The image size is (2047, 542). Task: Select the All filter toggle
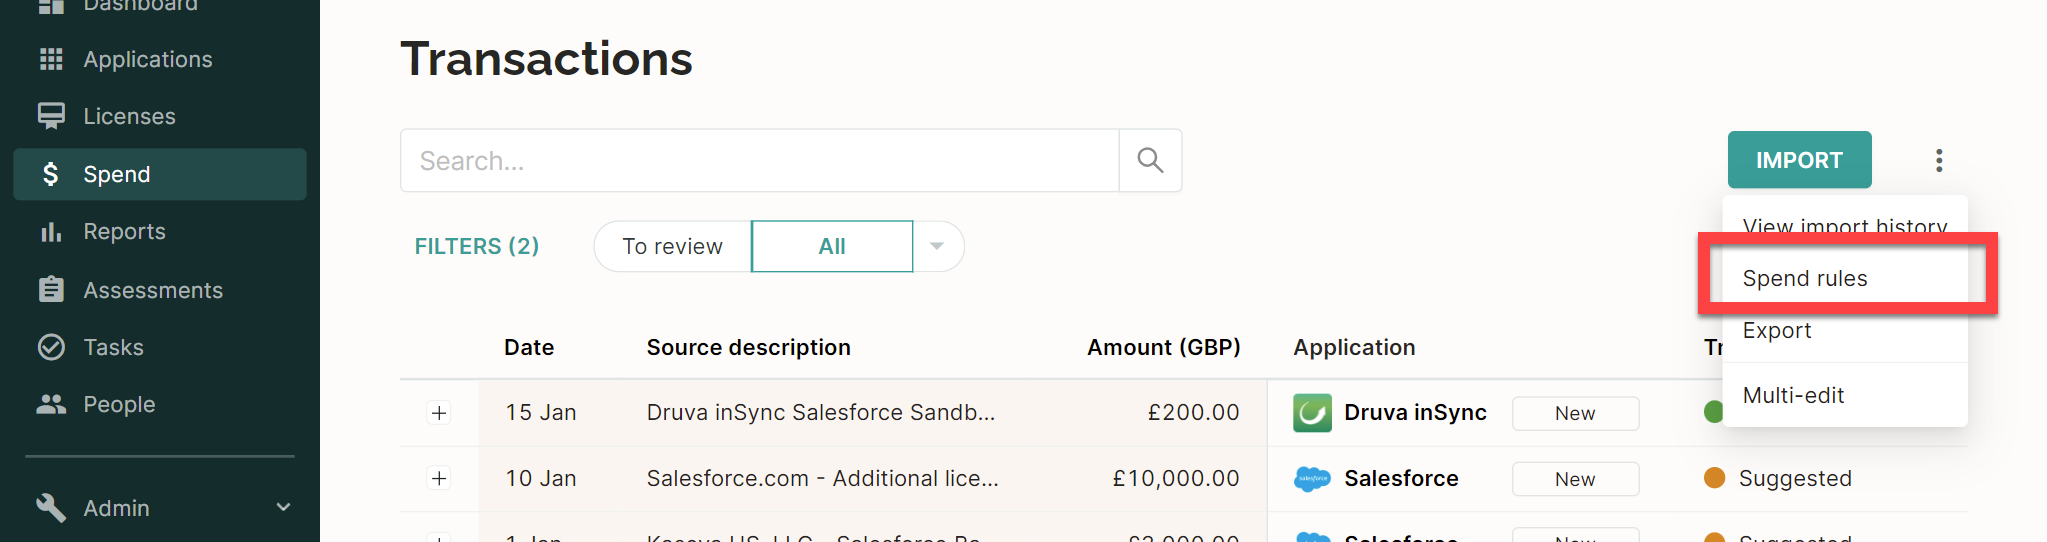tap(832, 246)
